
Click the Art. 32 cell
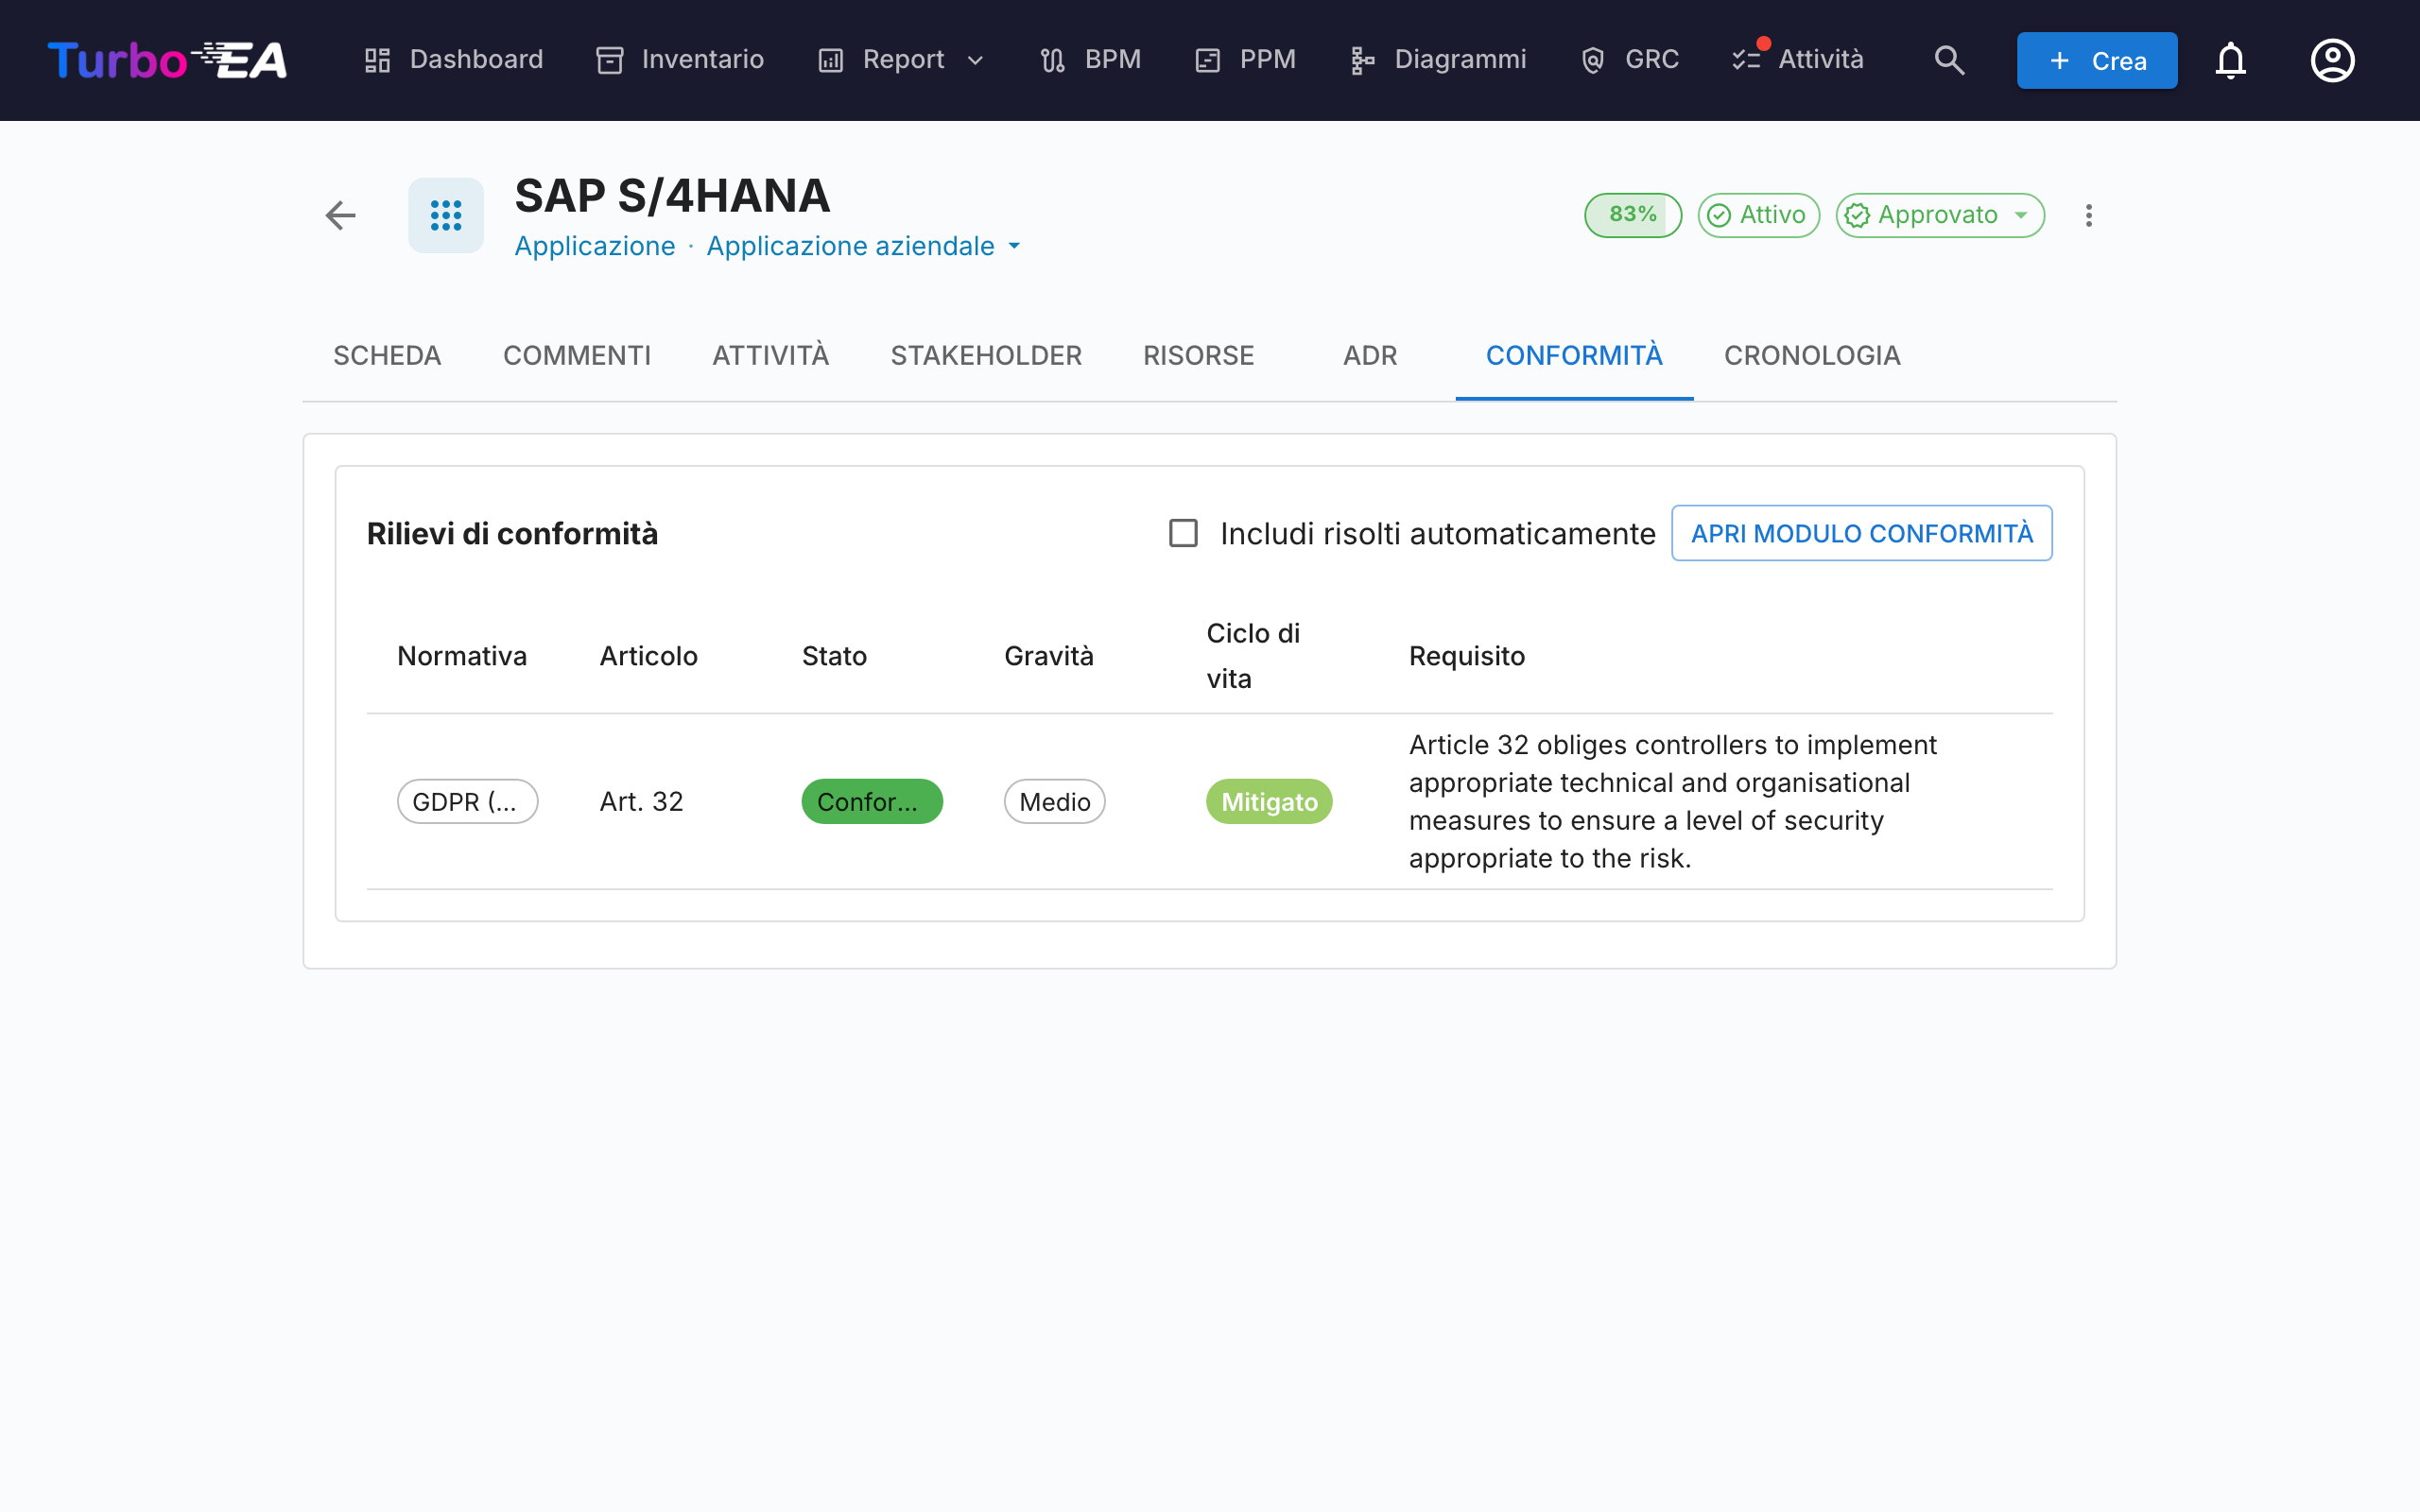641,801
